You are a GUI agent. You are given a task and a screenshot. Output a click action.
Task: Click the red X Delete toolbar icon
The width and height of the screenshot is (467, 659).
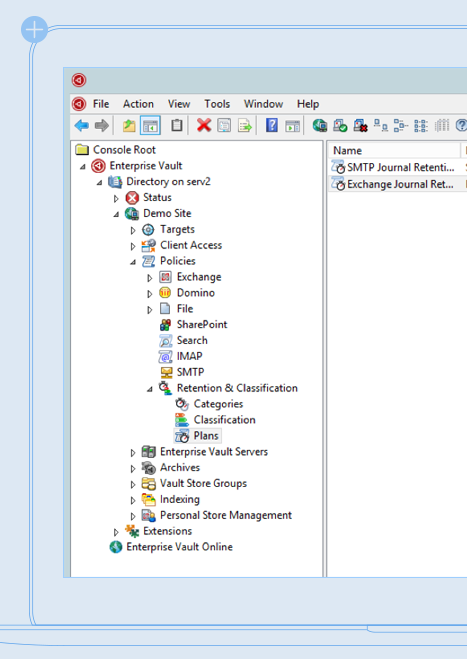(x=204, y=125)
